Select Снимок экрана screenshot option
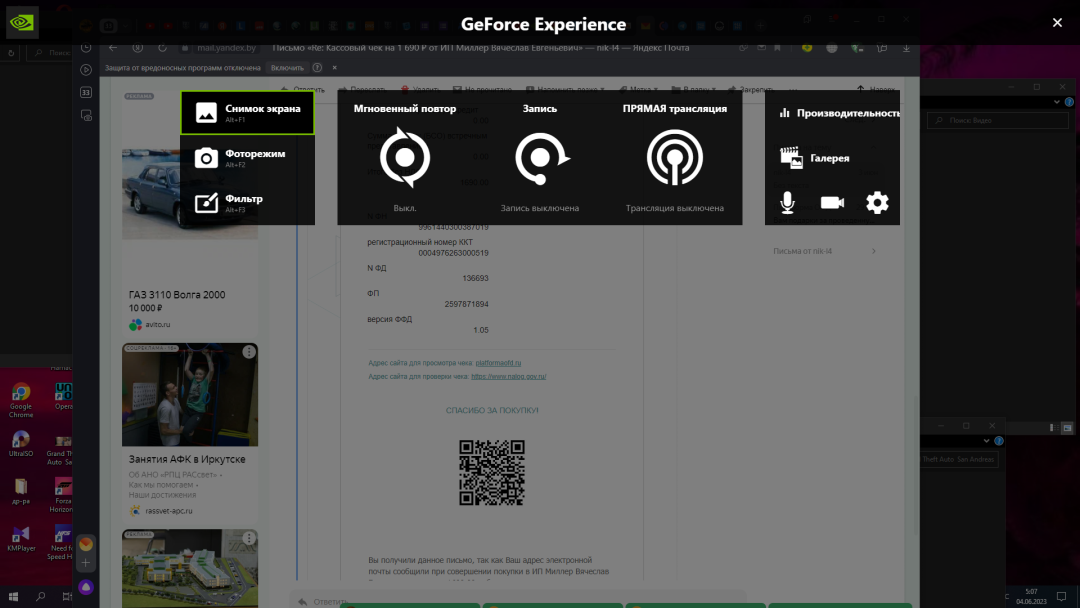The image size is (1080, 608). [x=247, y=112]
